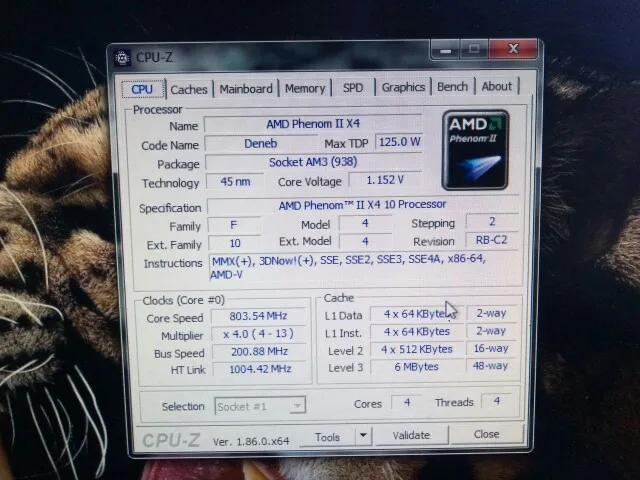Click the 16-way Level 2 associativity
Image resolution: width=640 pixels, height=480 pixels.
click(x=491, y=348)
